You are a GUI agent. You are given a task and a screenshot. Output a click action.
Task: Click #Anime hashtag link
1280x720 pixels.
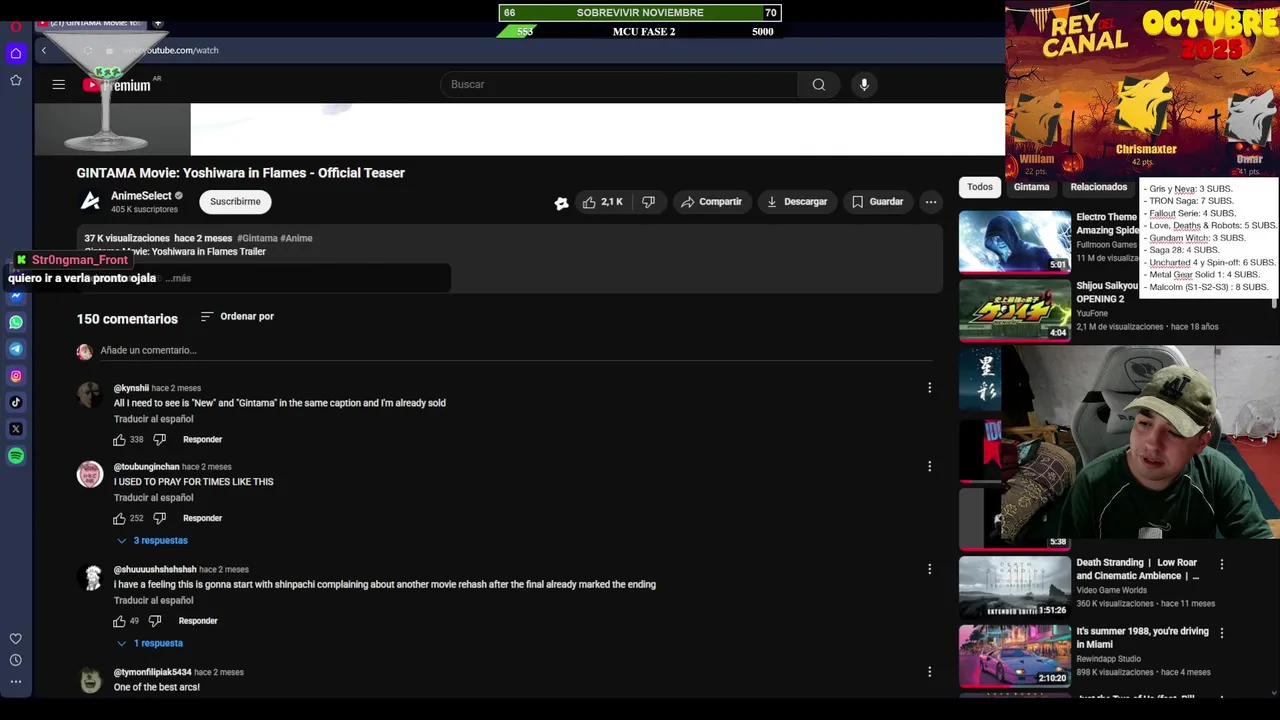296,239
